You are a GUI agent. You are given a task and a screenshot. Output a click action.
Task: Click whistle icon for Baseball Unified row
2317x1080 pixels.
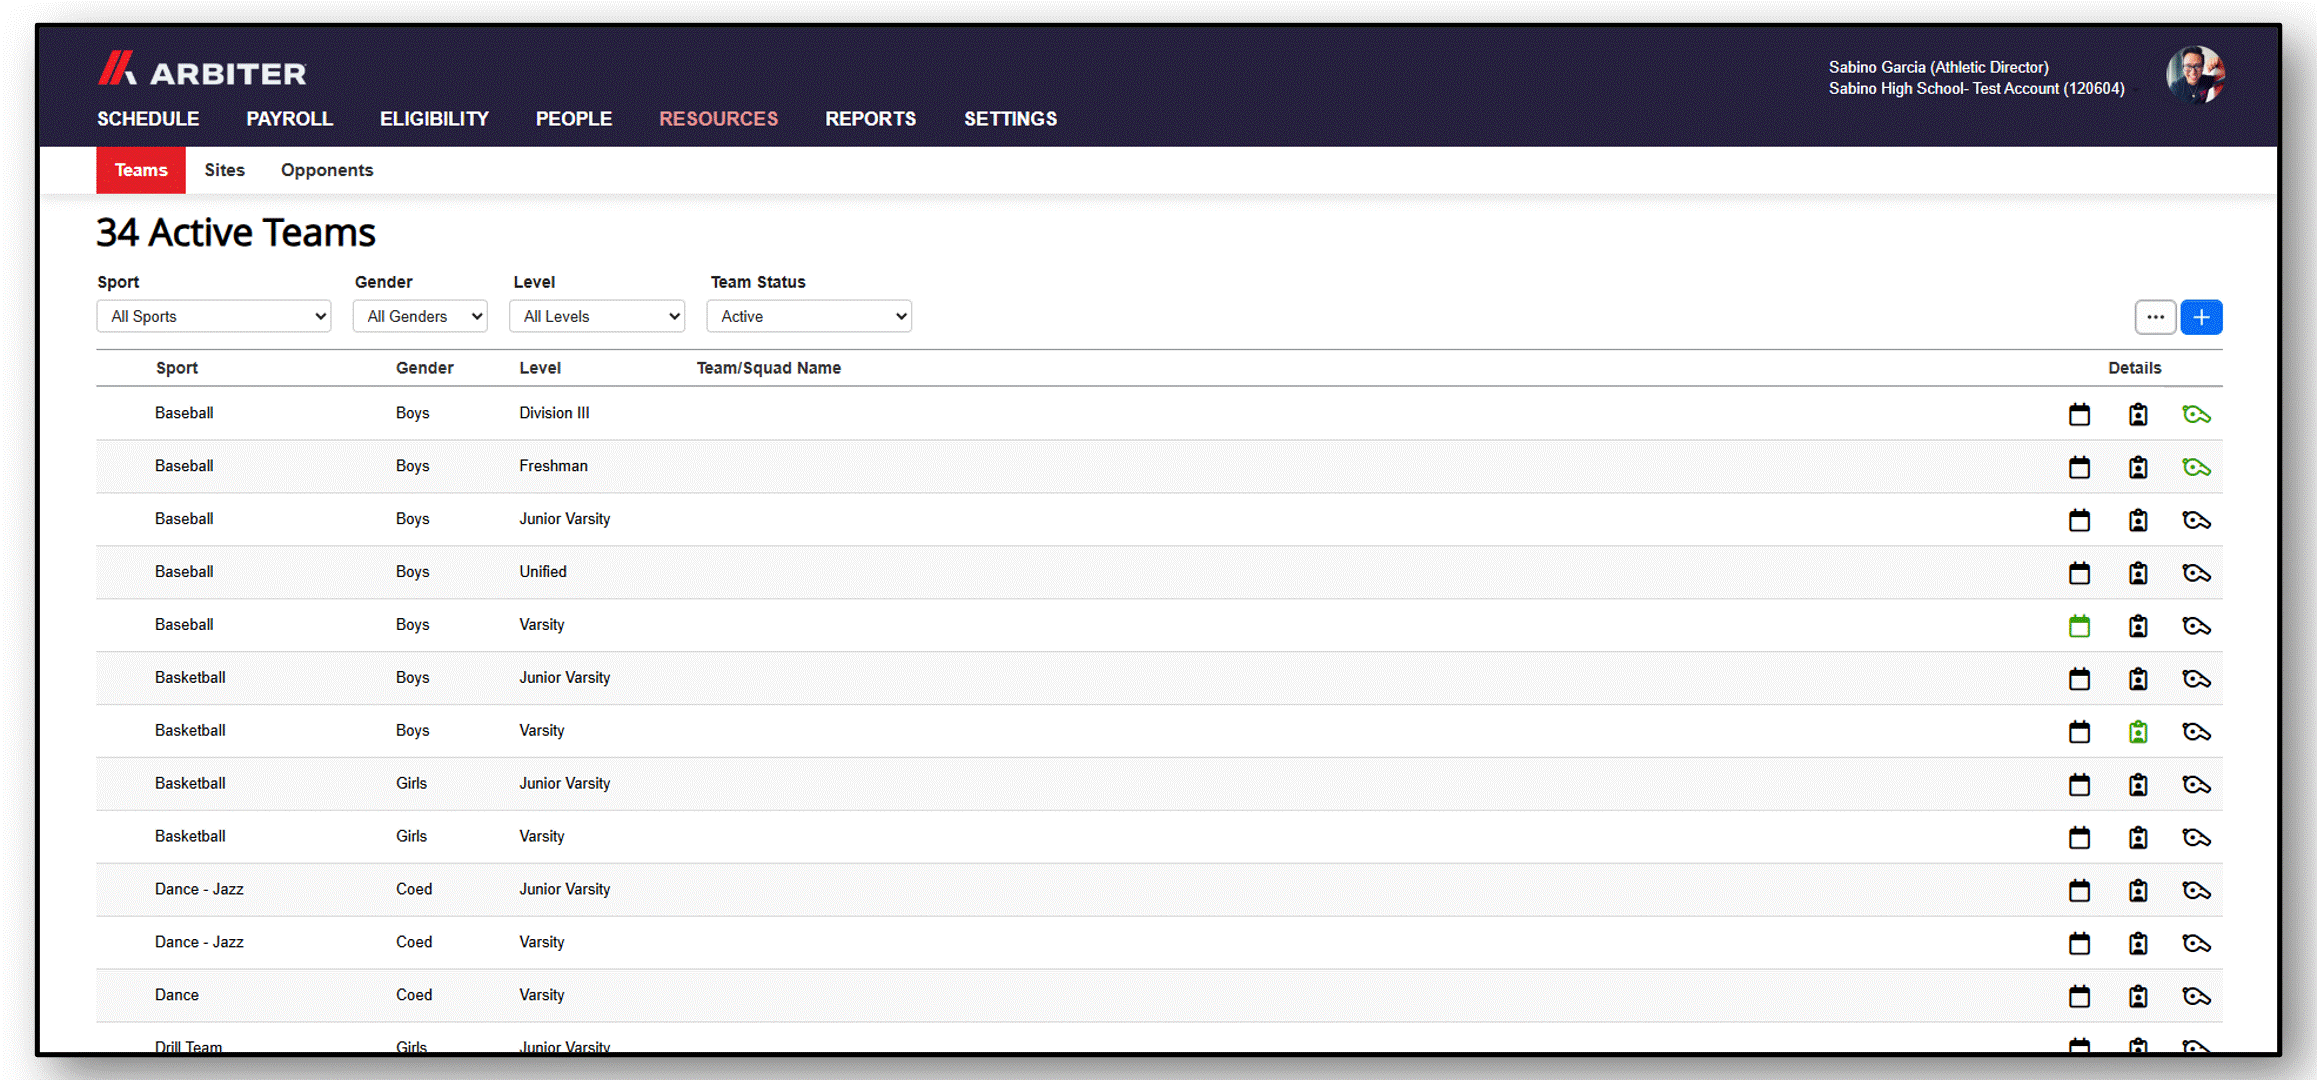[x=2196, y=573]
